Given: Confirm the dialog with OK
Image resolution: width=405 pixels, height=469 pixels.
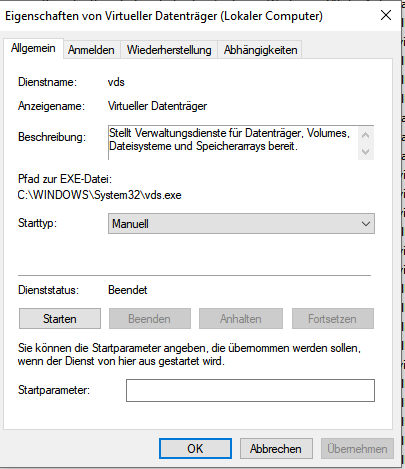Looking at the screenshot, I should click(195, 449).
